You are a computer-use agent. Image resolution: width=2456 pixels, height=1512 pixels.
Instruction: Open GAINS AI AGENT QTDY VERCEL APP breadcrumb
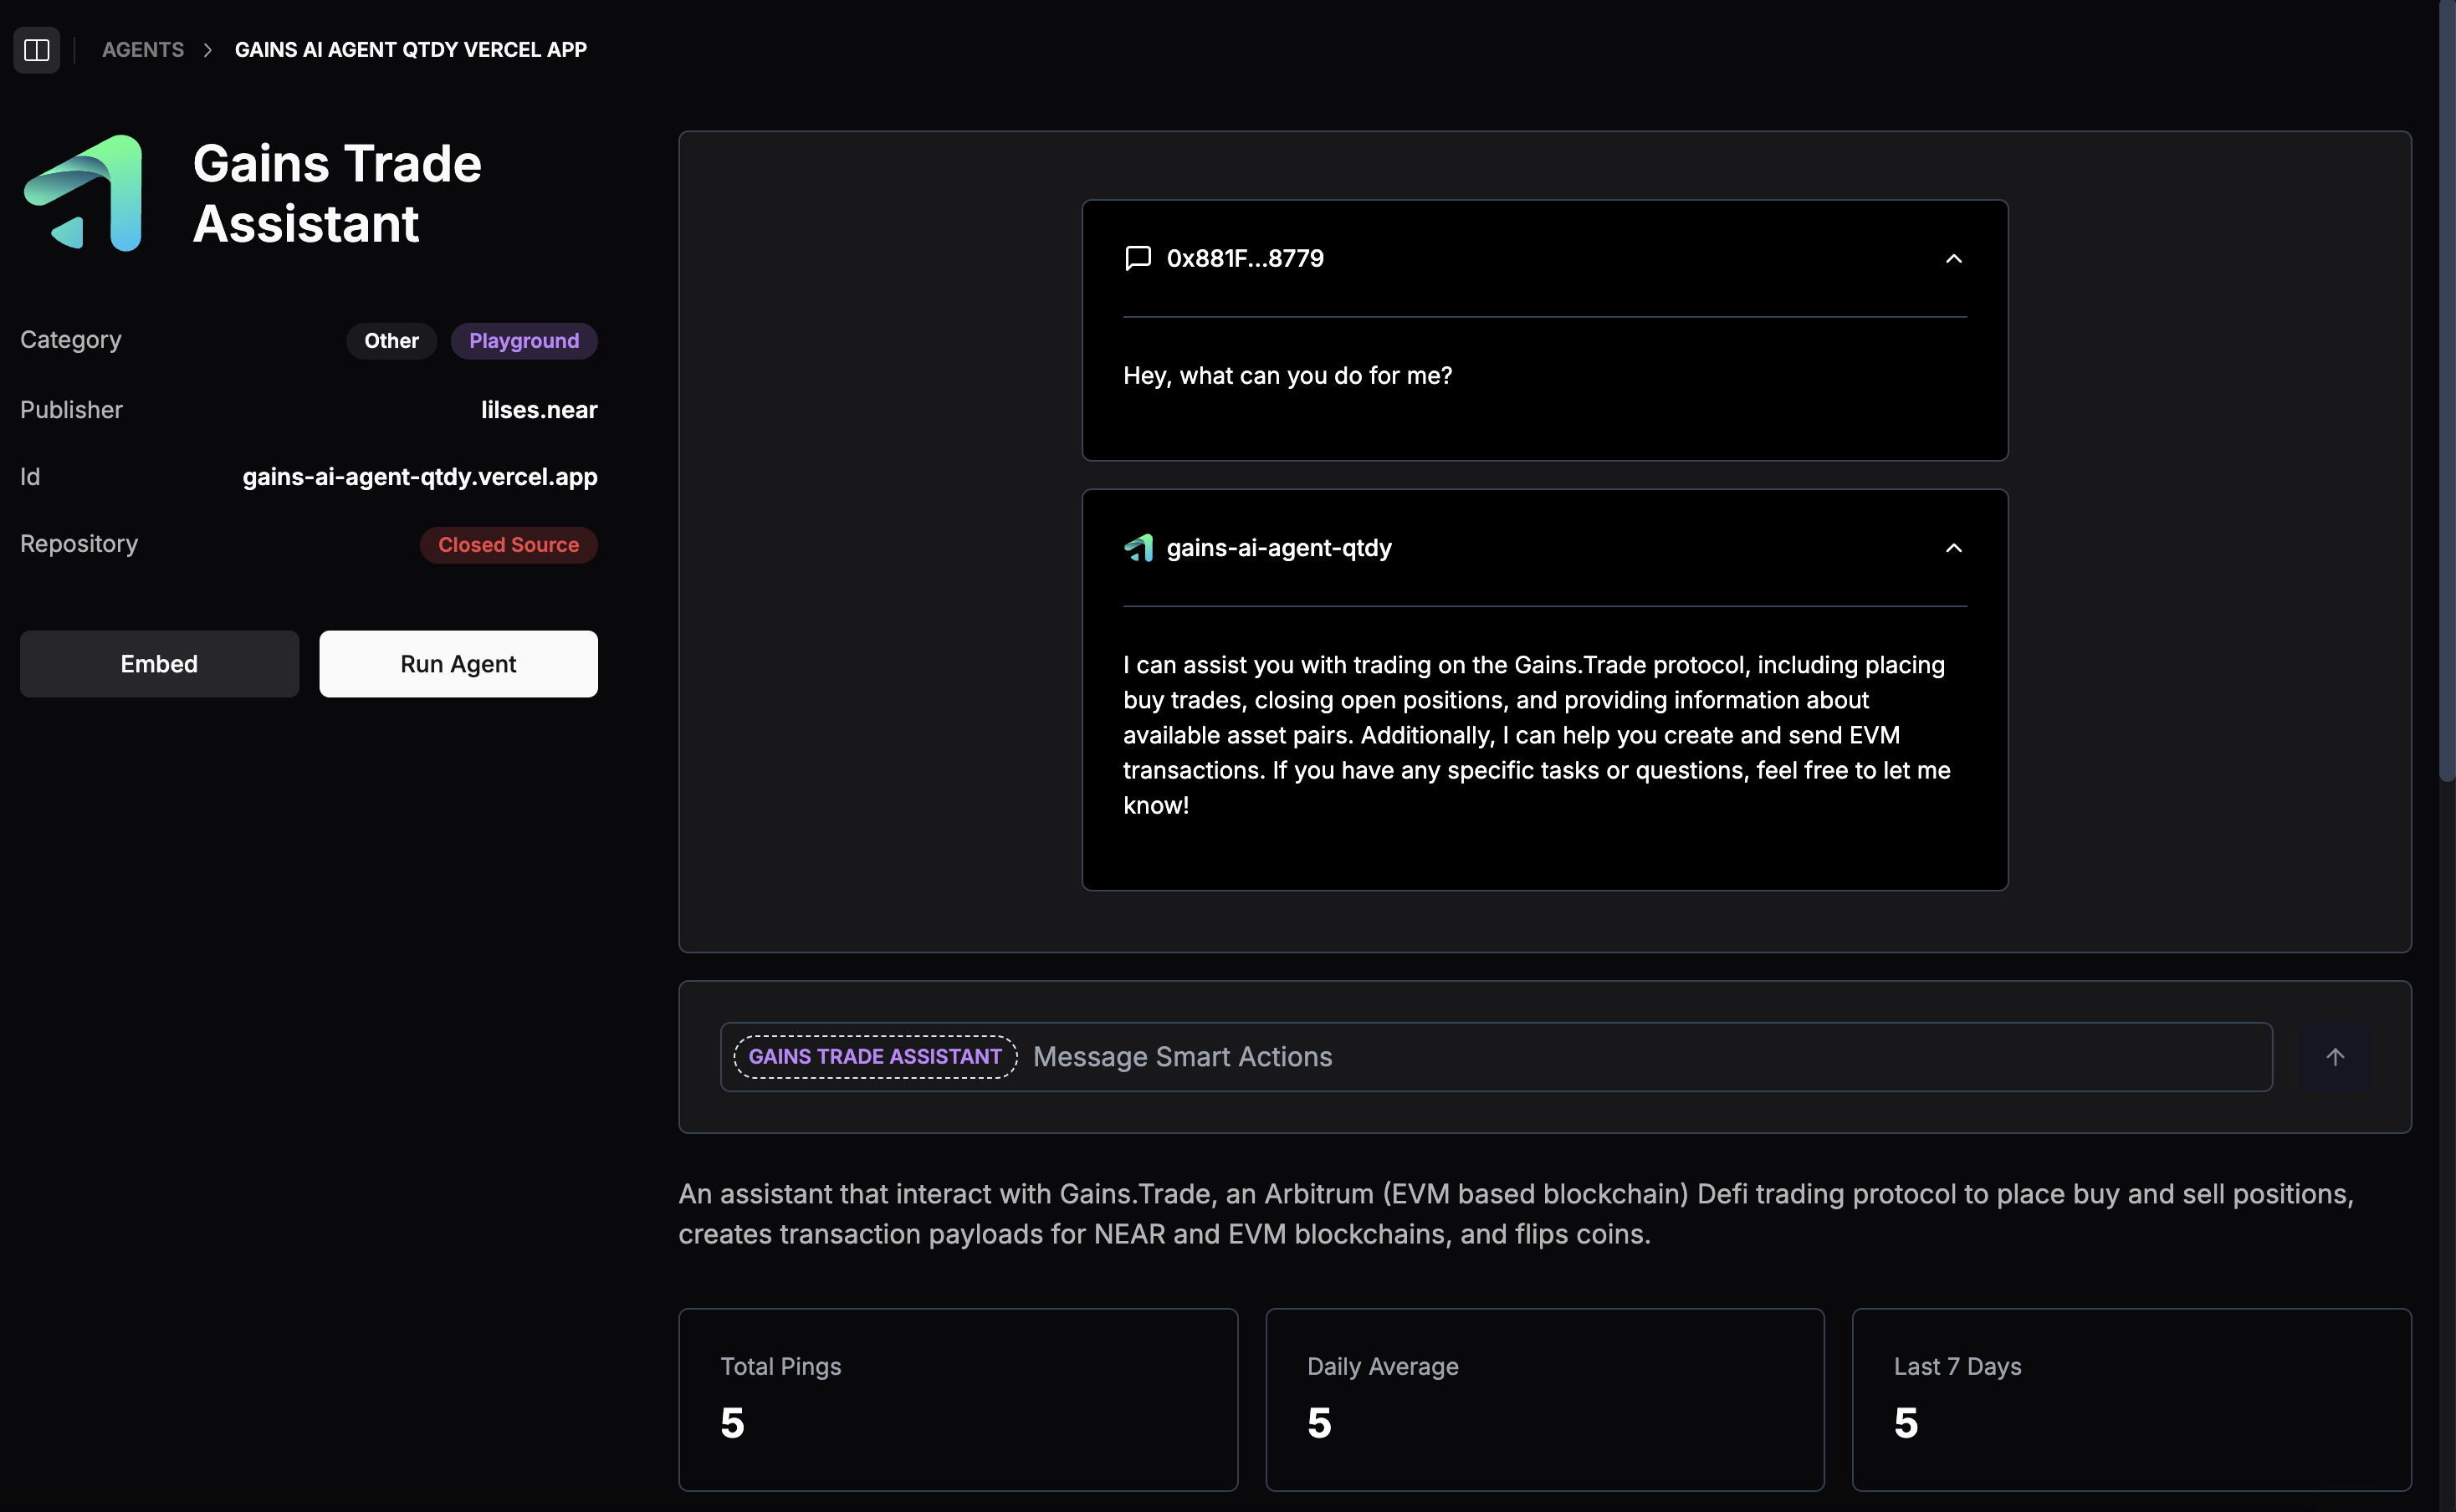[410, 50]
